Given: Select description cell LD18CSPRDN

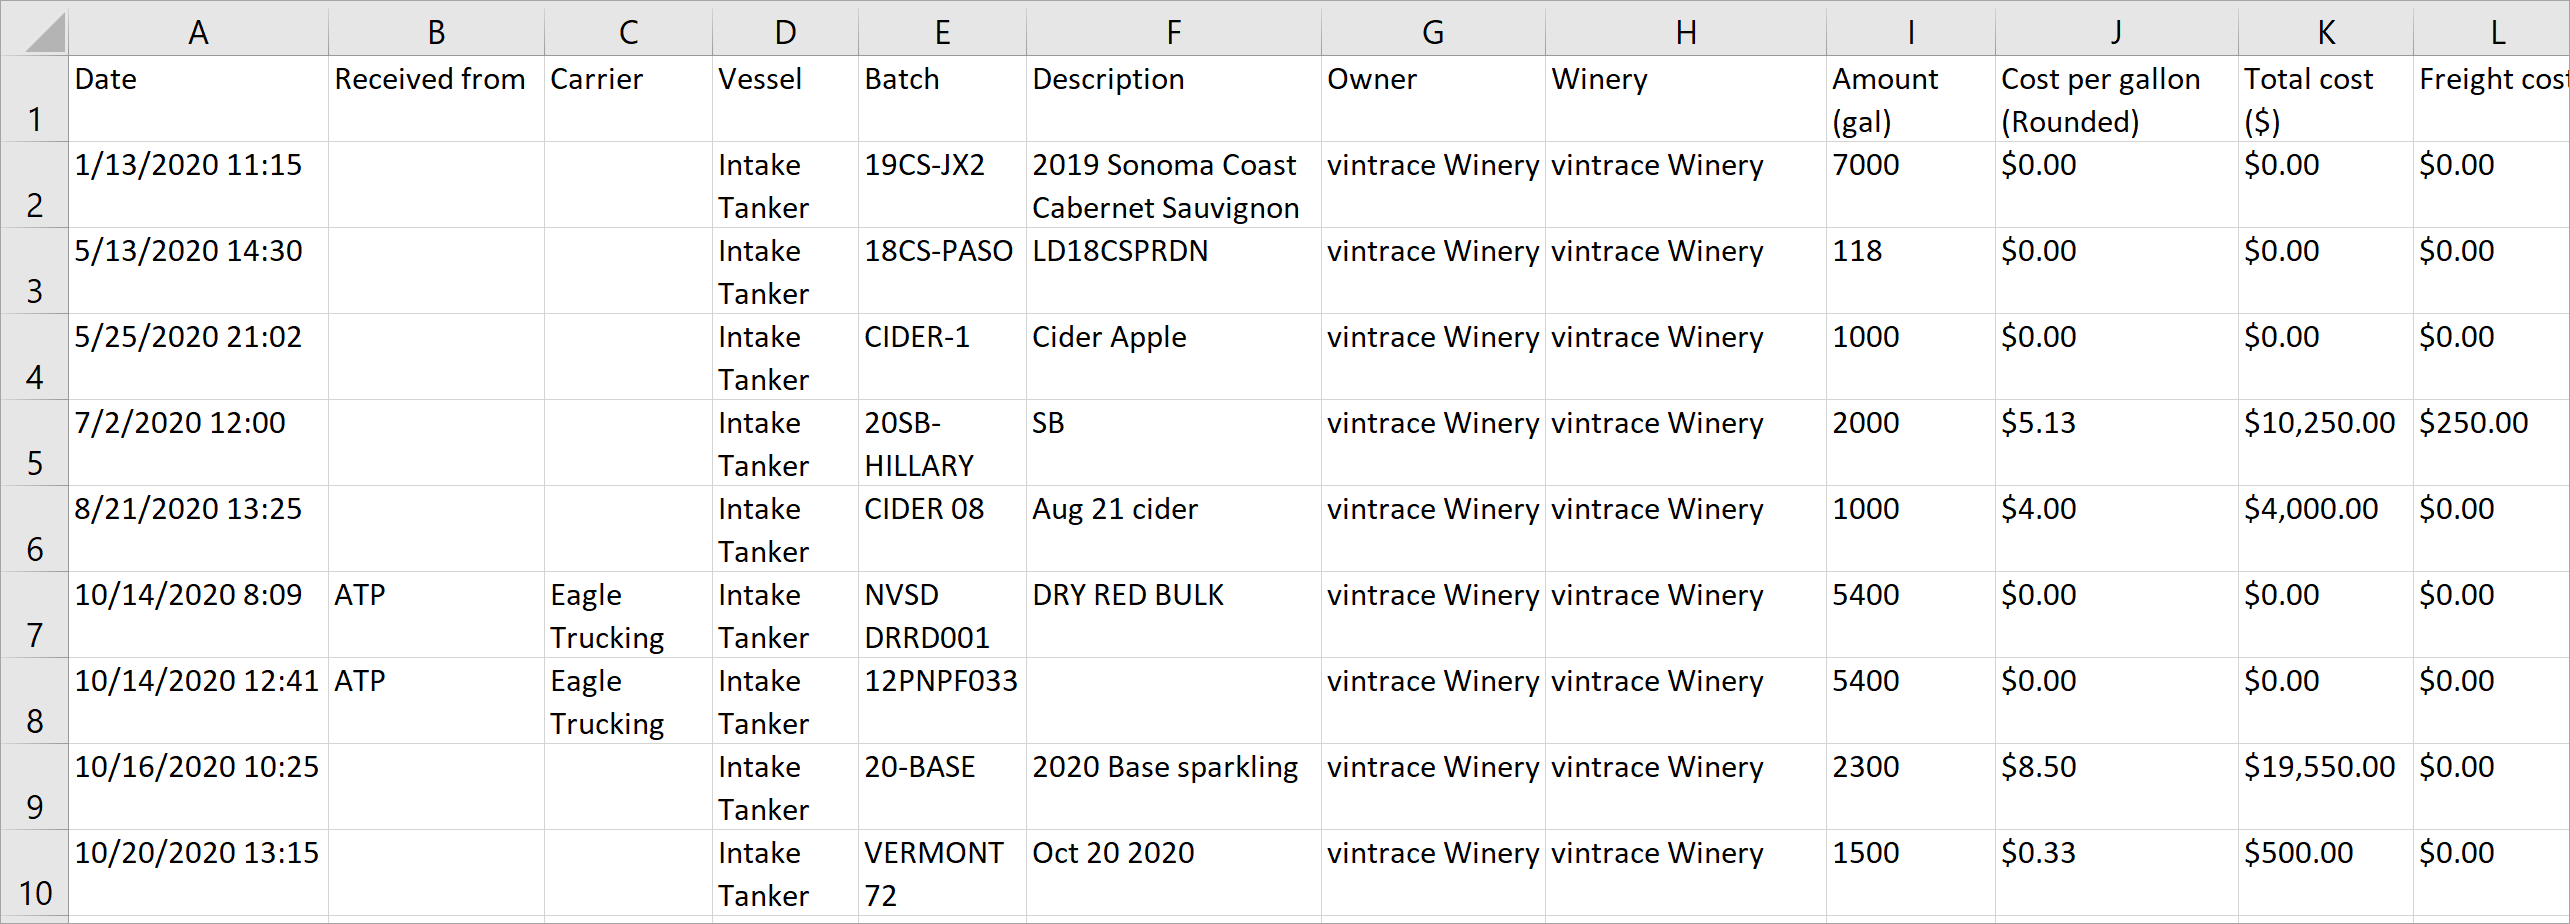Looking at the screenshot, I should [1173, 271].
